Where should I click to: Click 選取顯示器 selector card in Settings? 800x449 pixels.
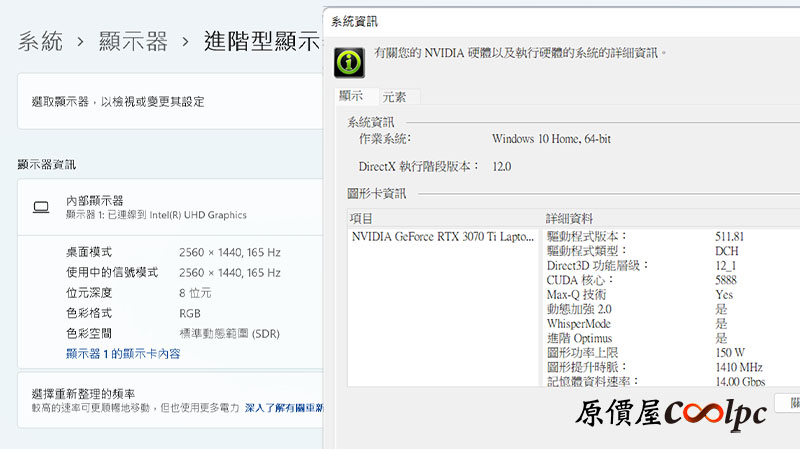[170, 101]
